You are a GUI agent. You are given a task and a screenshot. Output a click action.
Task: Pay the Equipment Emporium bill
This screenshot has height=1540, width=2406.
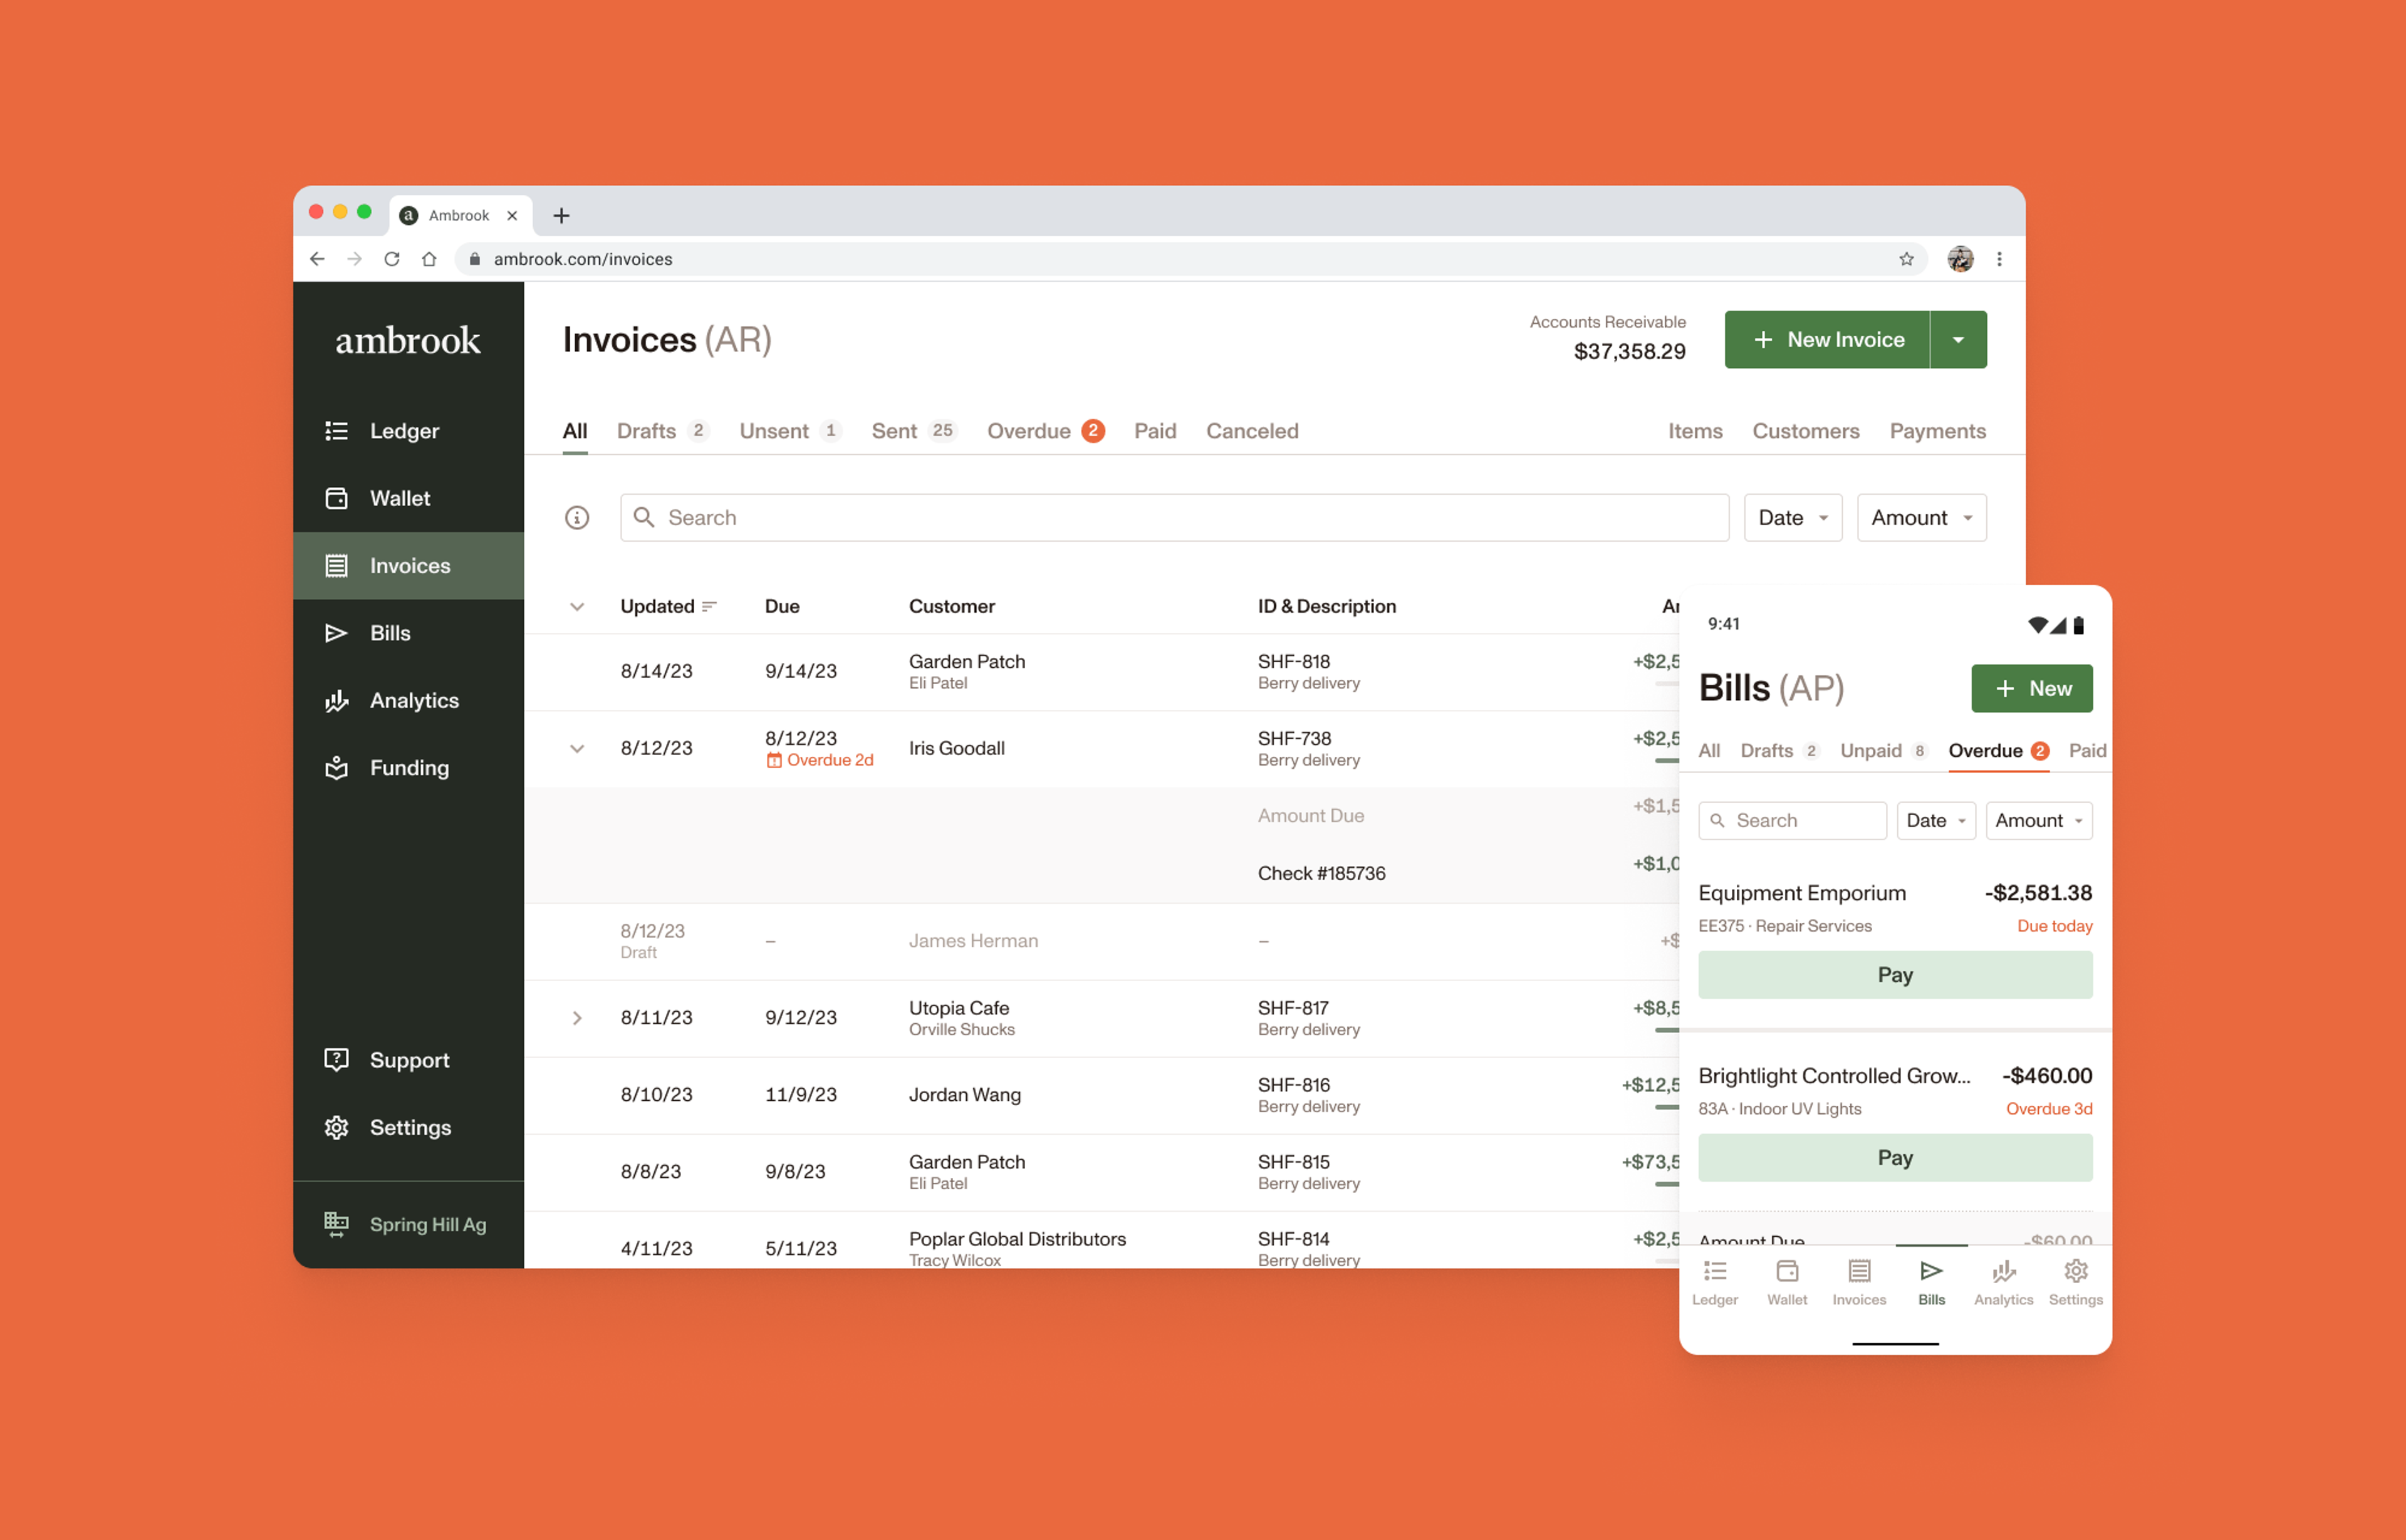click(1894, 975)
